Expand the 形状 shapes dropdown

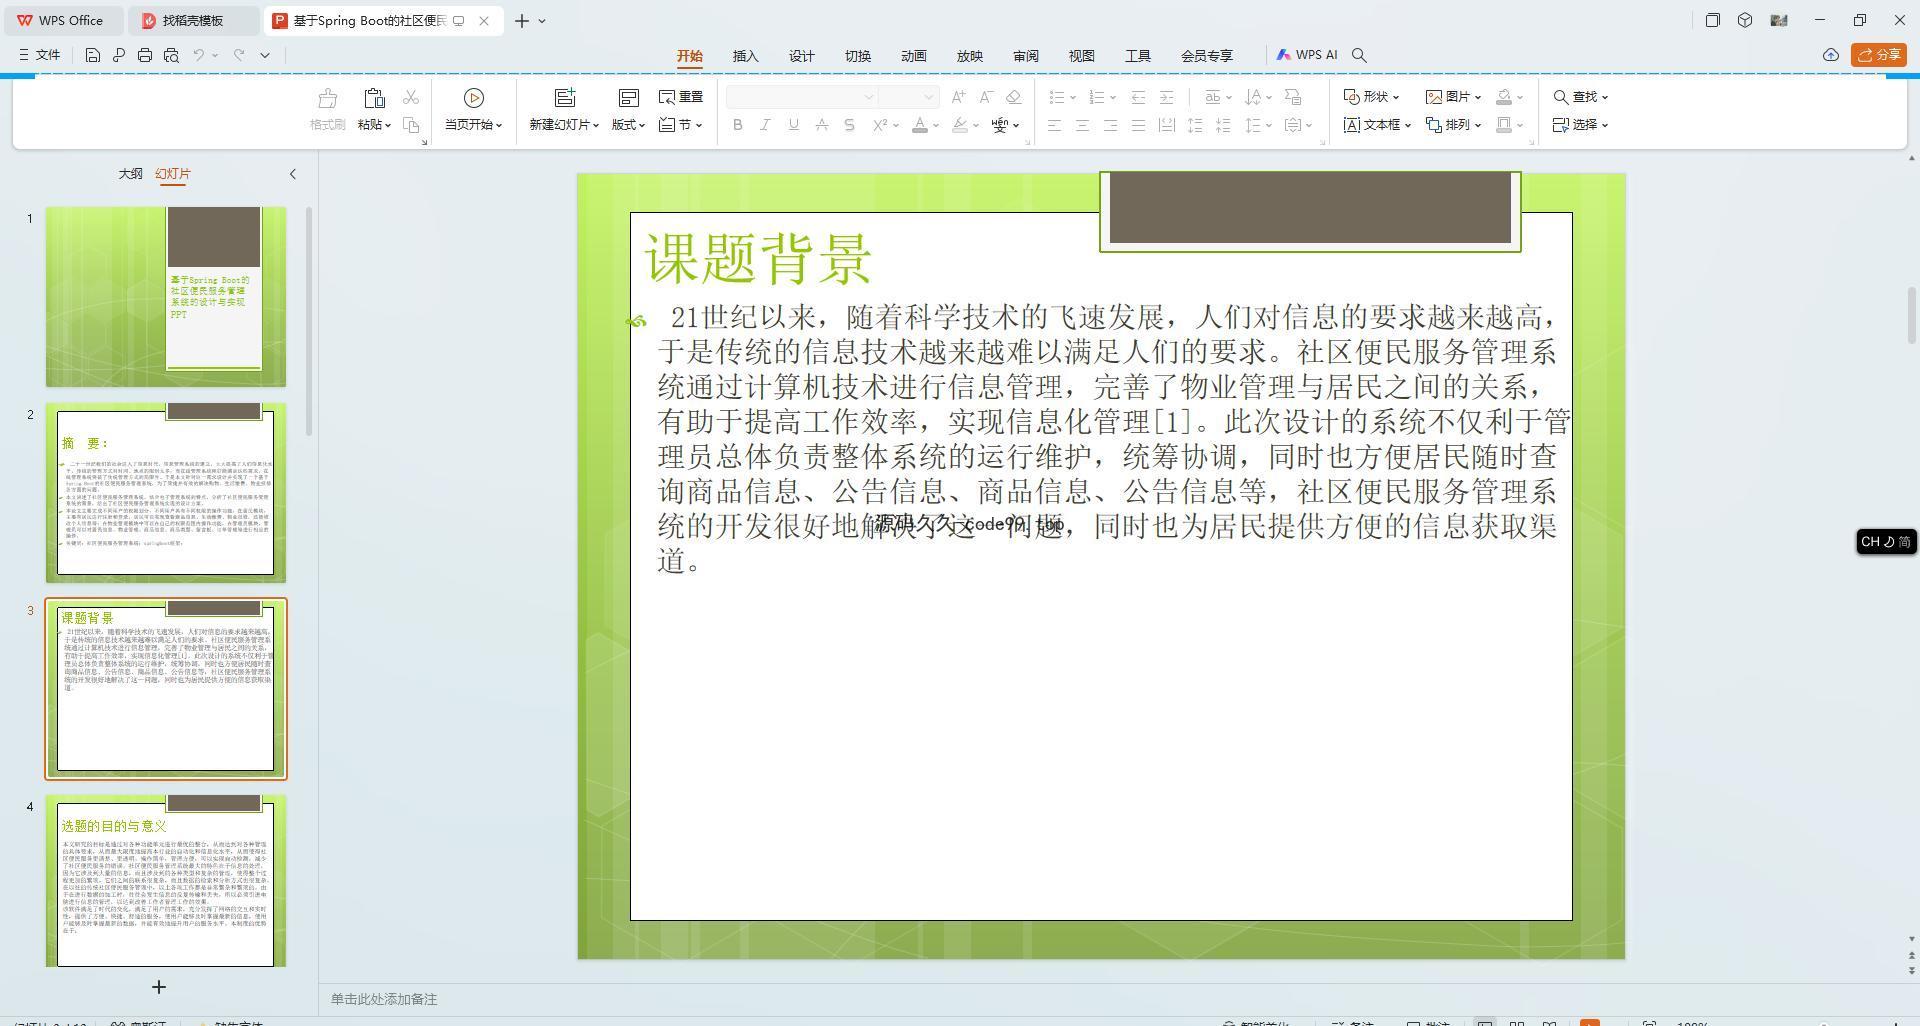1396,98
